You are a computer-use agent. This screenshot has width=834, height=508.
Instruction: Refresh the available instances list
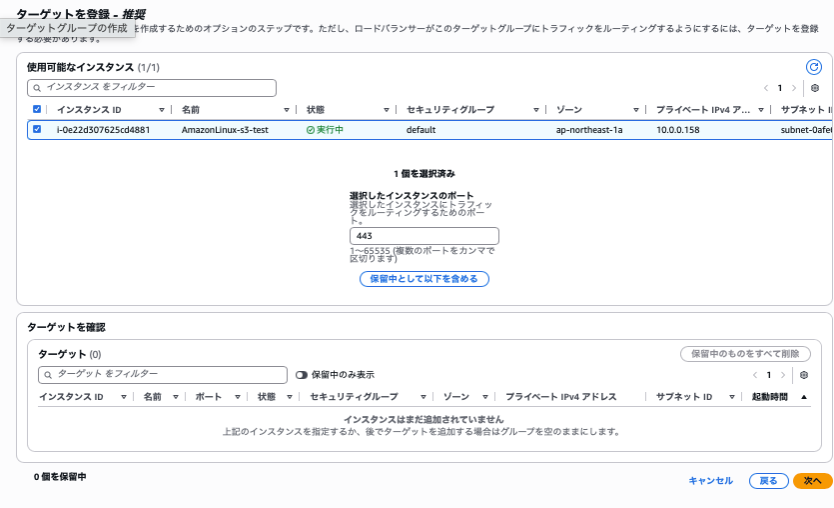point(813,67)
